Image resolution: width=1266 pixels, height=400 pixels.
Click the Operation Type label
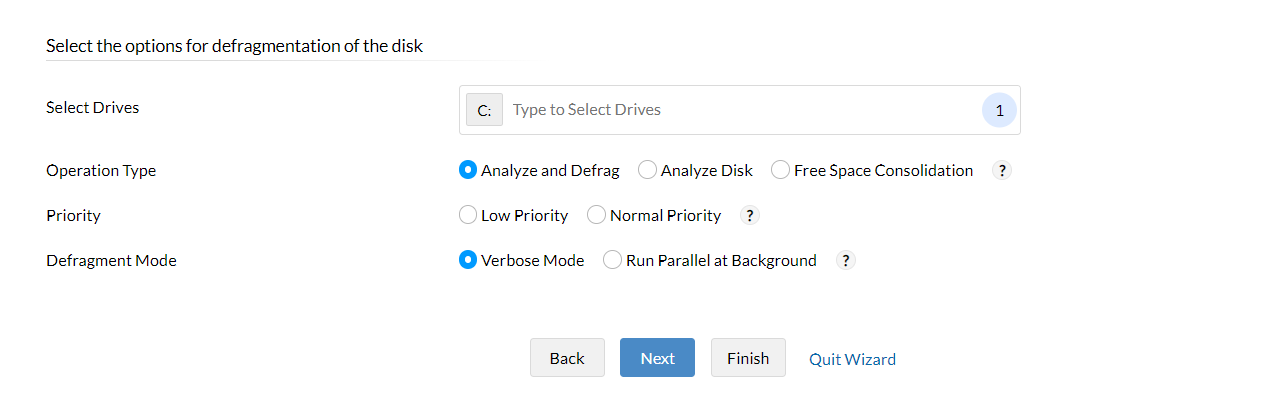point(101,171)
